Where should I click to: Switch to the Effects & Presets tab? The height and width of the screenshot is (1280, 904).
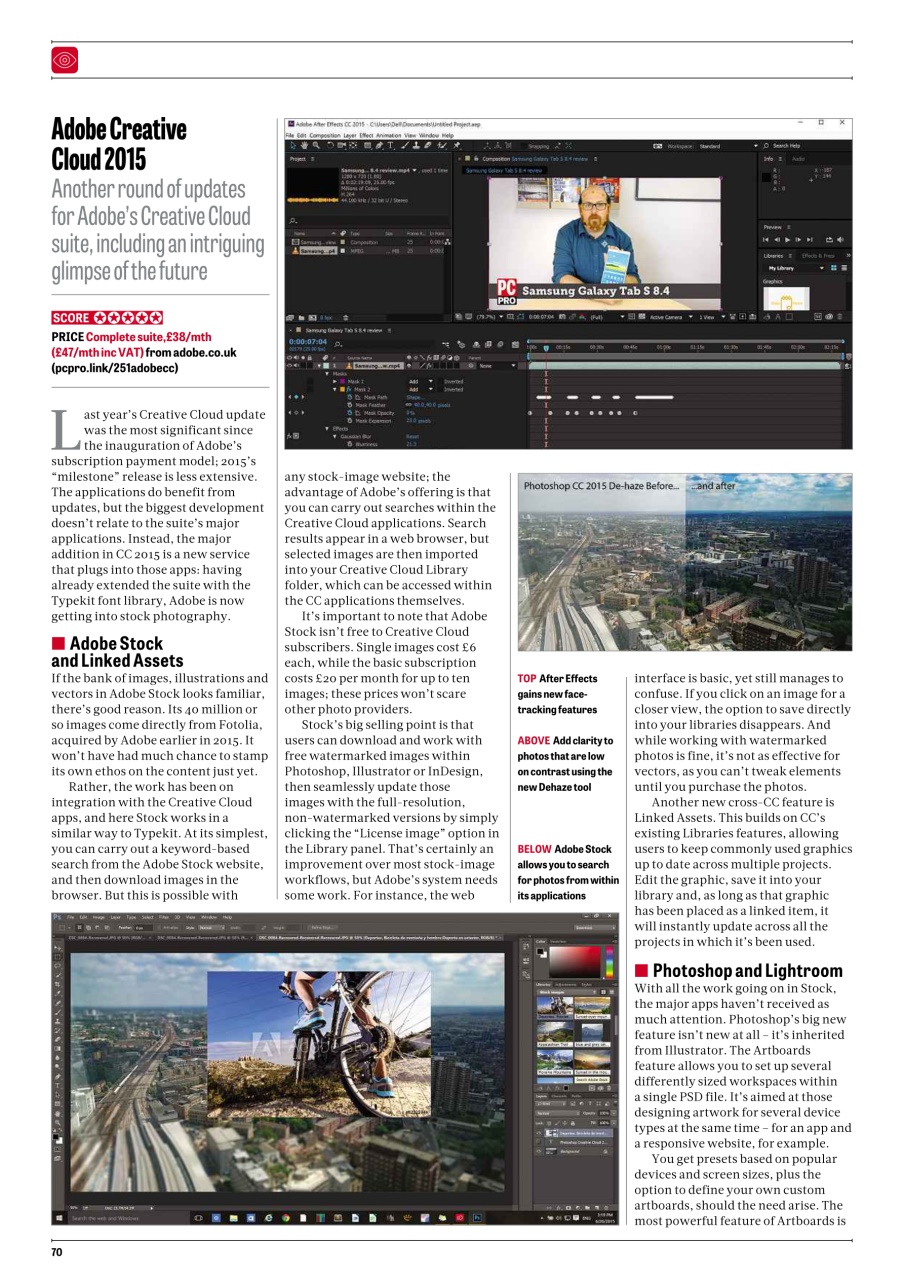coord(820,257)
